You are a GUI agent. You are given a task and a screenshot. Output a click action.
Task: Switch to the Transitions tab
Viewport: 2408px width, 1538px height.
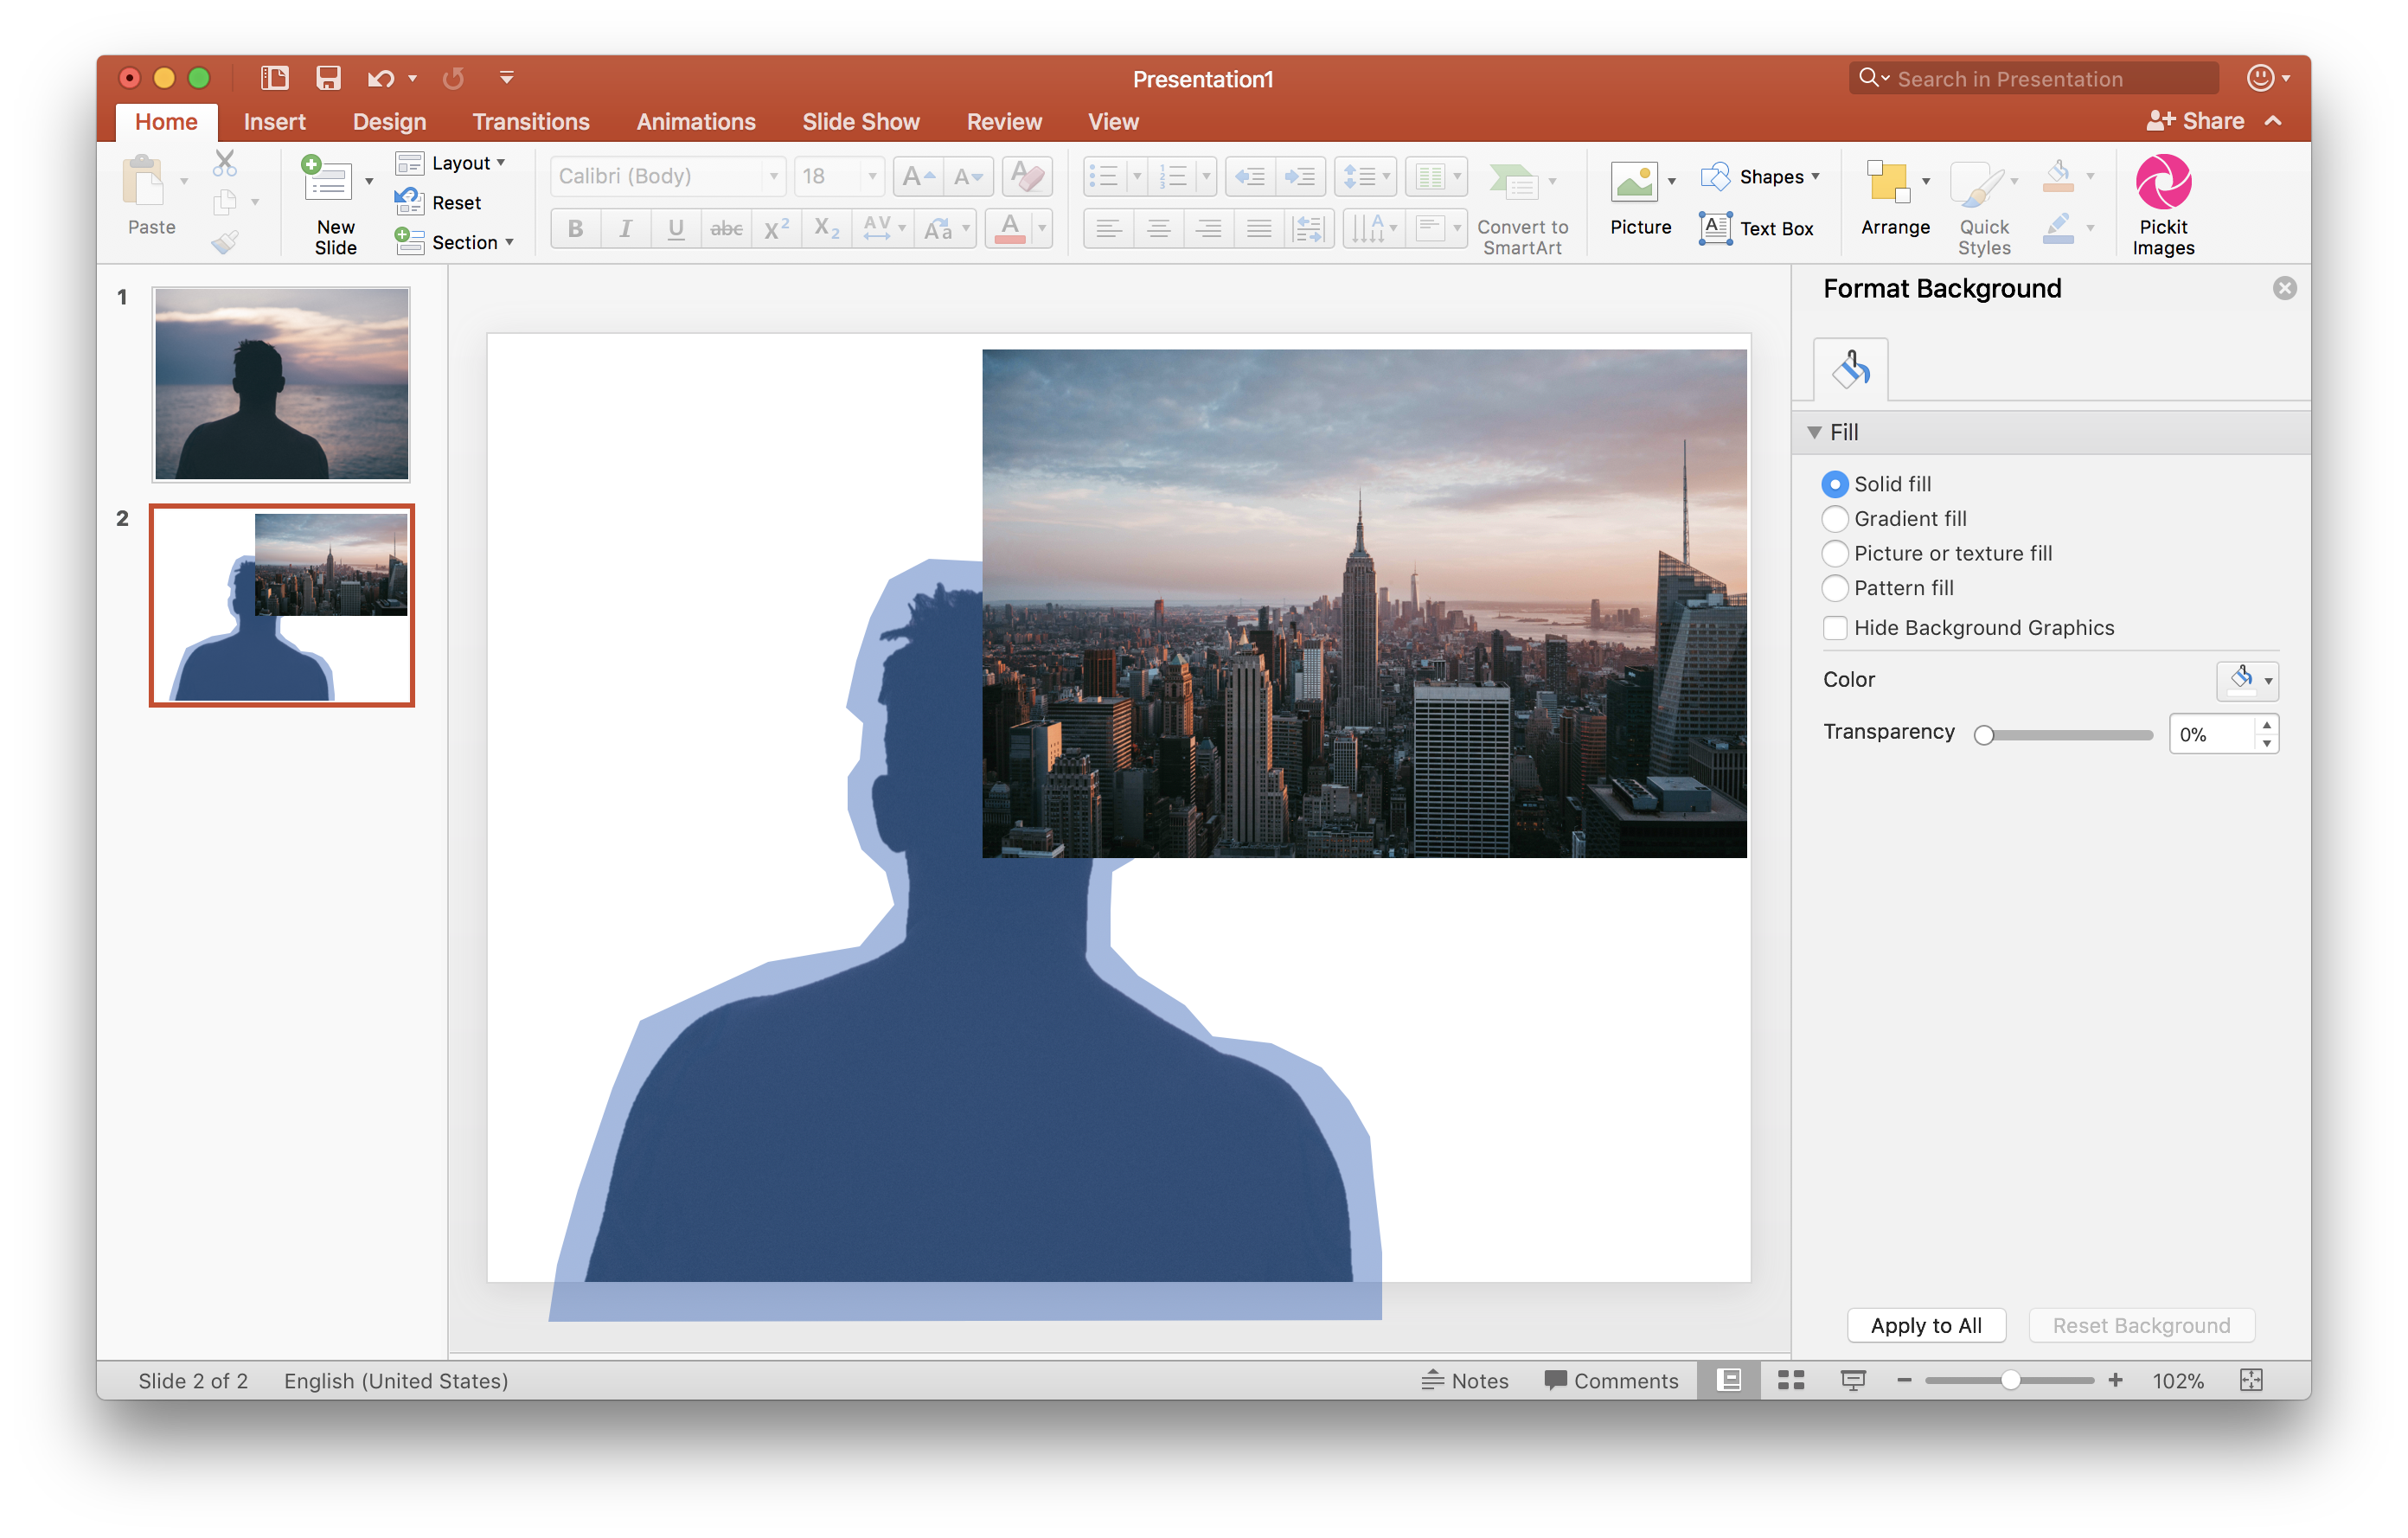tap(531, 121)
